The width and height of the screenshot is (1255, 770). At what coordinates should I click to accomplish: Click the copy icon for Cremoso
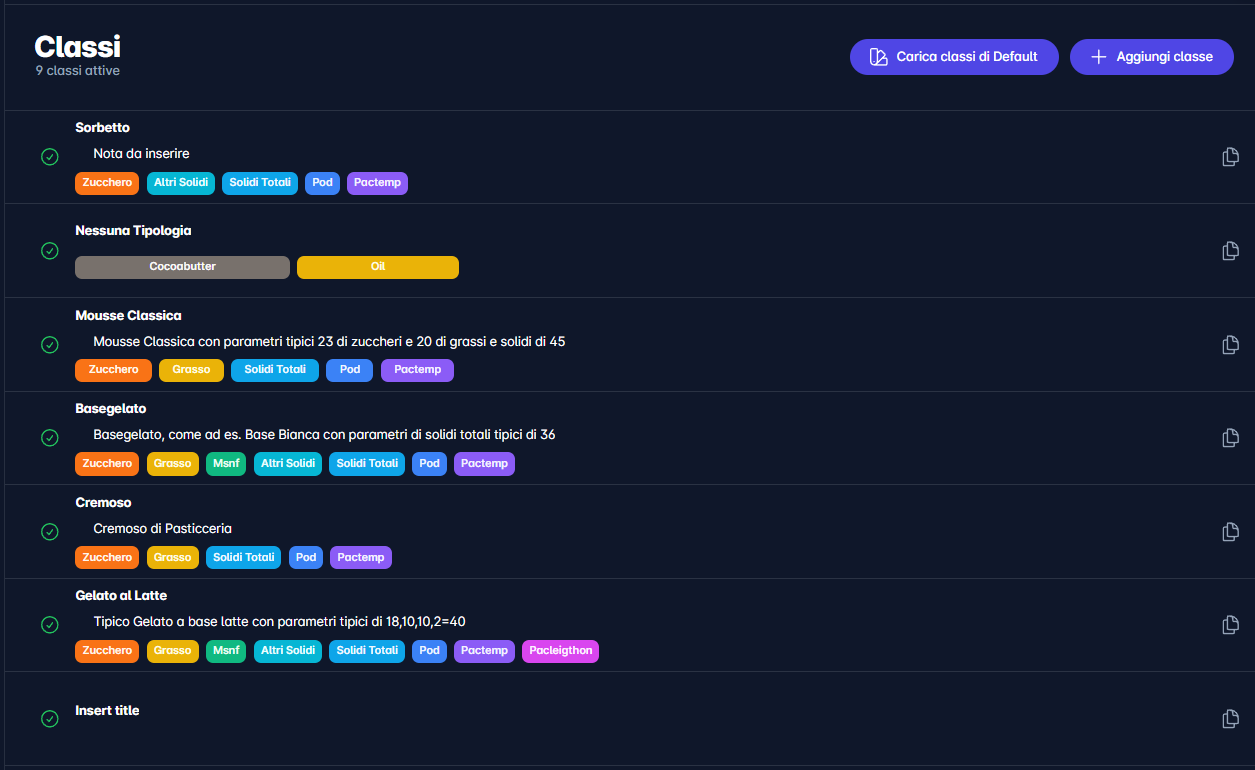[1231, 532]
